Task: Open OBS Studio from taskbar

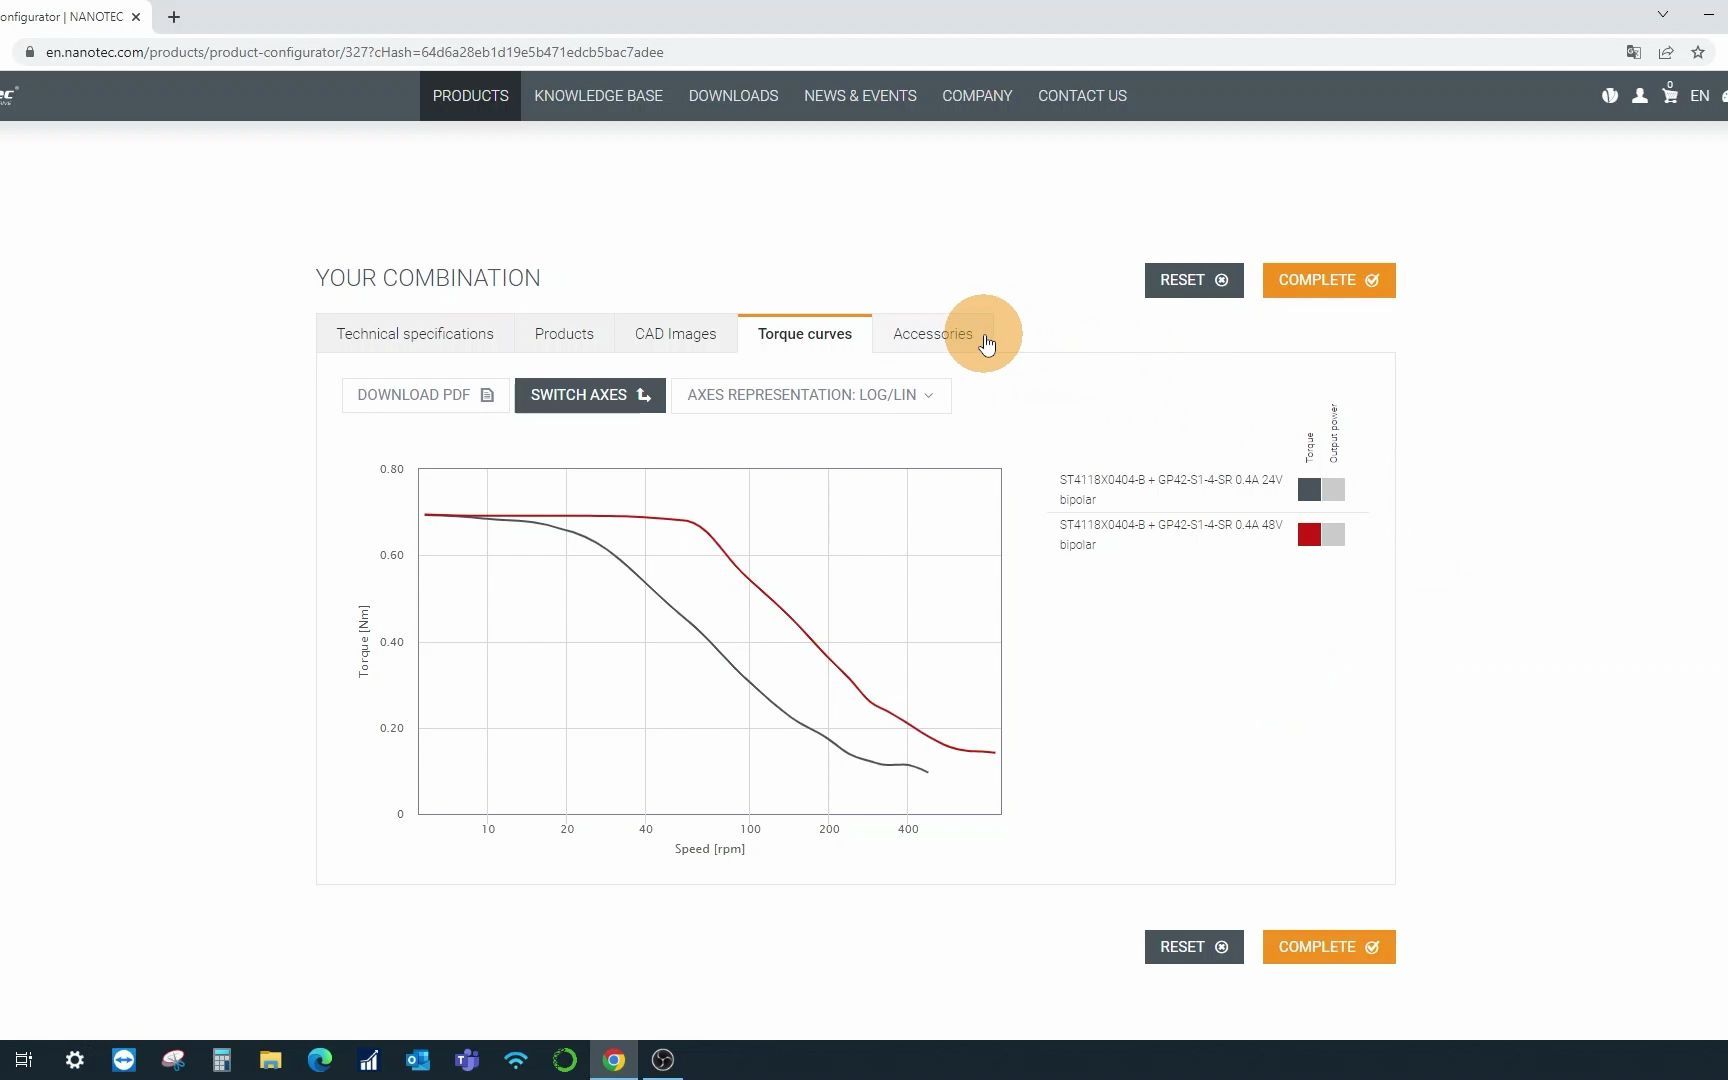Action: click(x=663, y=1060)
